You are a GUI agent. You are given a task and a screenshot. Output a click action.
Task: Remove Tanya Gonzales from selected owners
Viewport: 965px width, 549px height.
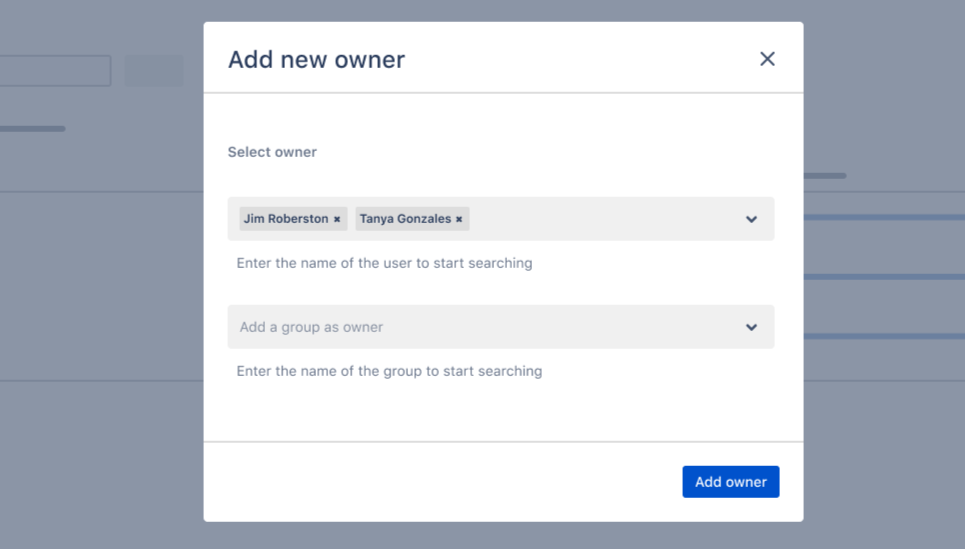459,220
